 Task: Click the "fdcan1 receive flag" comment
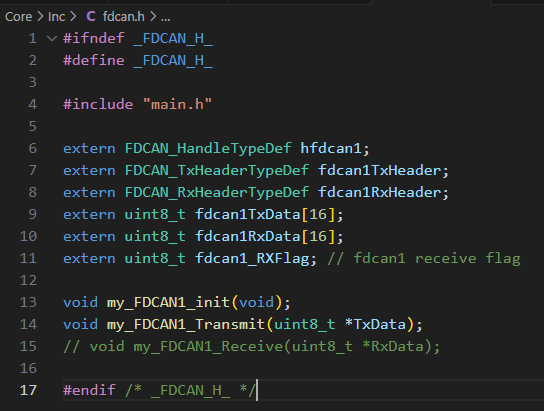click(424, 259)
